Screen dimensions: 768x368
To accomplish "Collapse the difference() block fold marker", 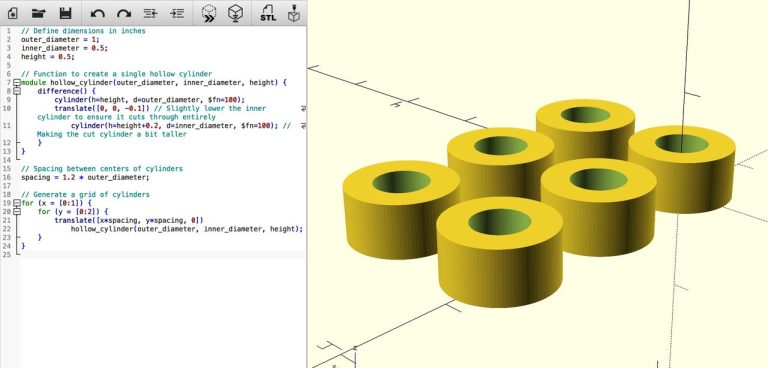I will click(x=17, y=91).
